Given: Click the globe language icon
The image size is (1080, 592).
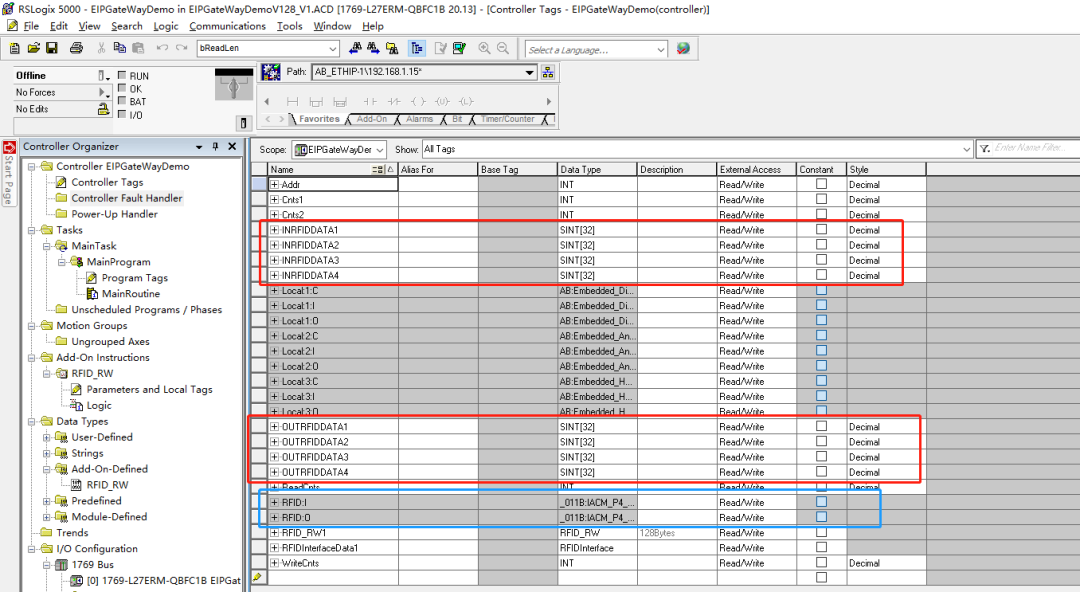Looking at the screenshot, I should tap(683, 48).
